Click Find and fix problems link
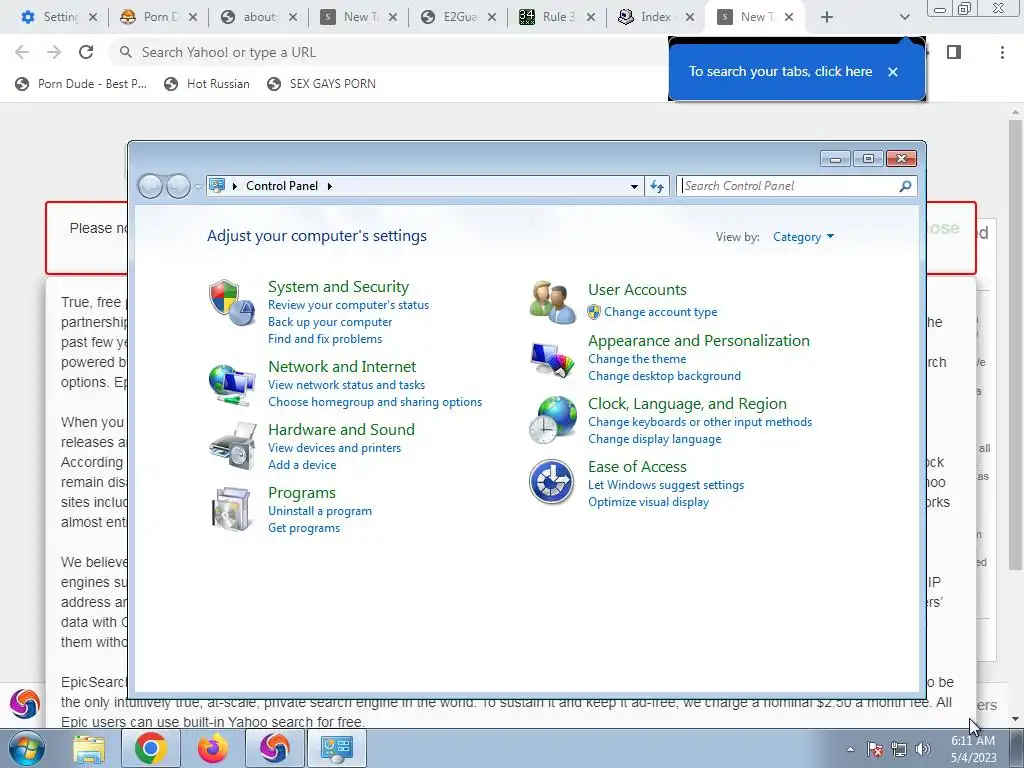Screen dimensions: 1024x768 (325, 339)
